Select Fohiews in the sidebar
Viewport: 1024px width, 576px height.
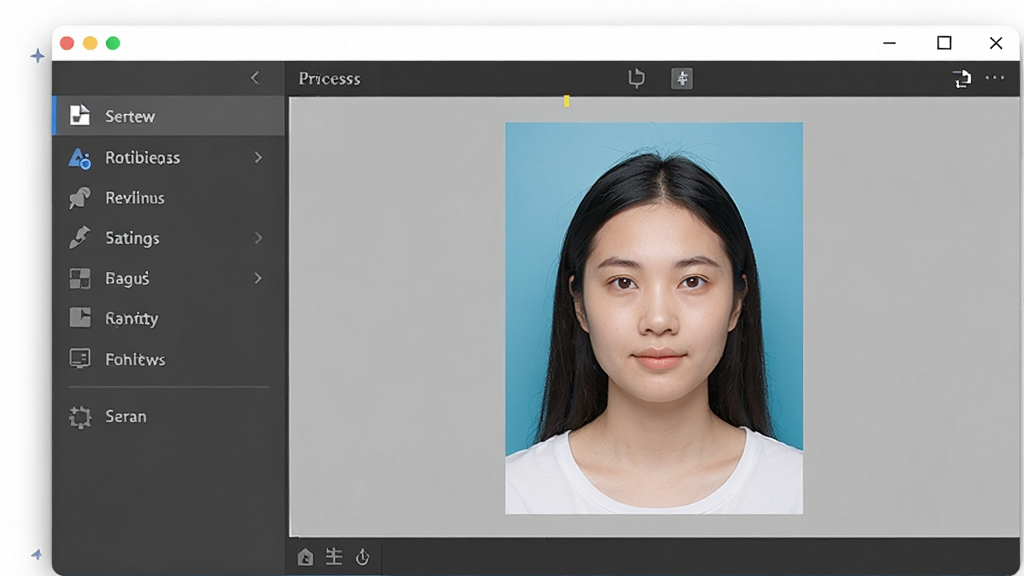tap(168, 359)
